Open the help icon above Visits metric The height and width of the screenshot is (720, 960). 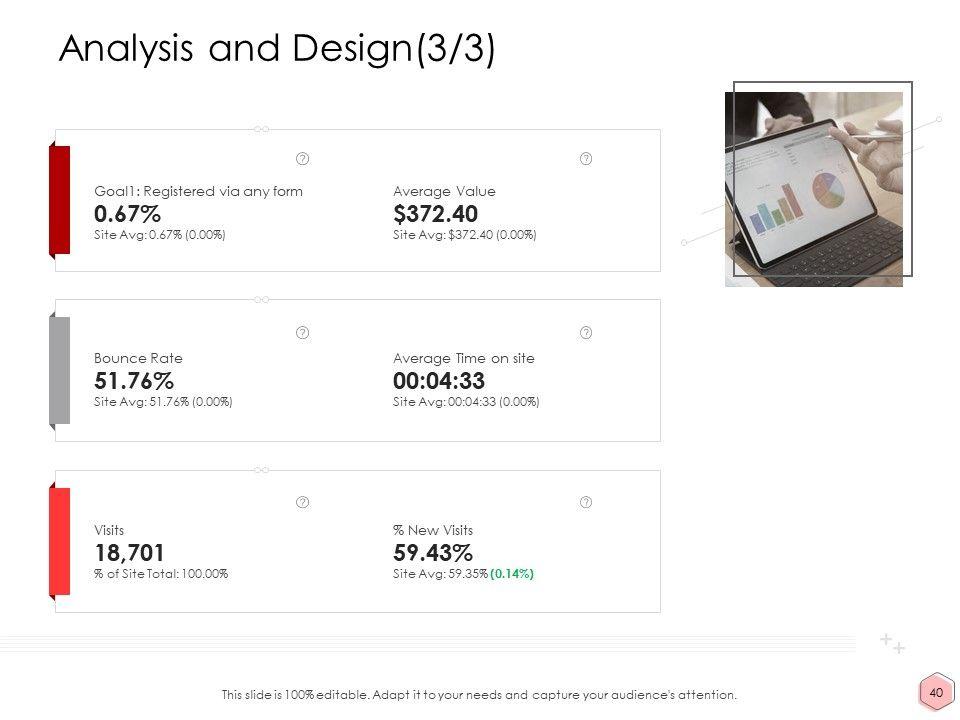[x=303, y=501]
